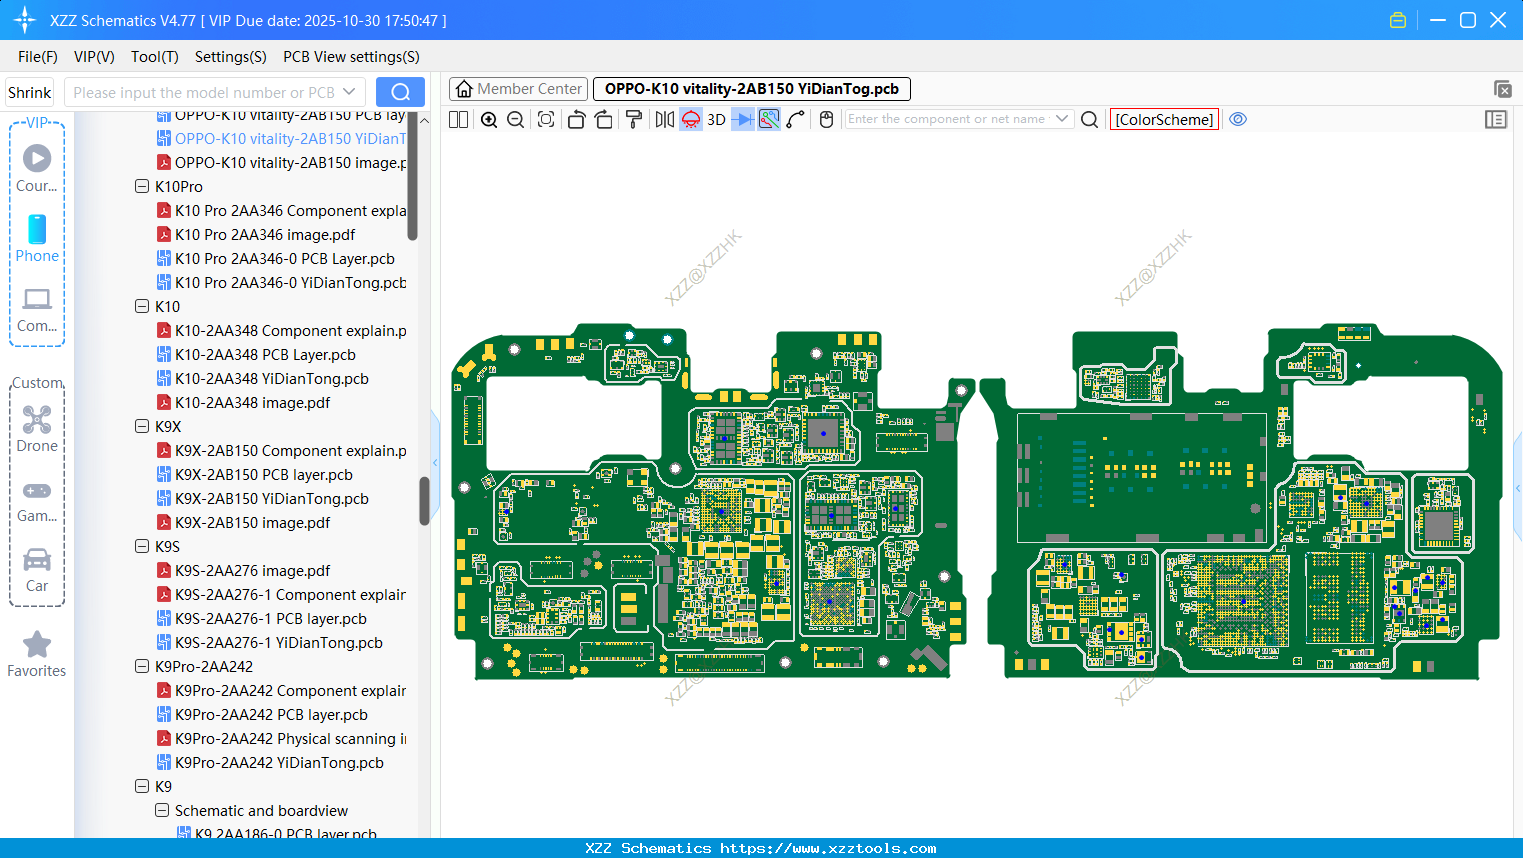The image size is (1523, 858).
Task: Open the component or net name dropdown
Action: click(1062, 119)
